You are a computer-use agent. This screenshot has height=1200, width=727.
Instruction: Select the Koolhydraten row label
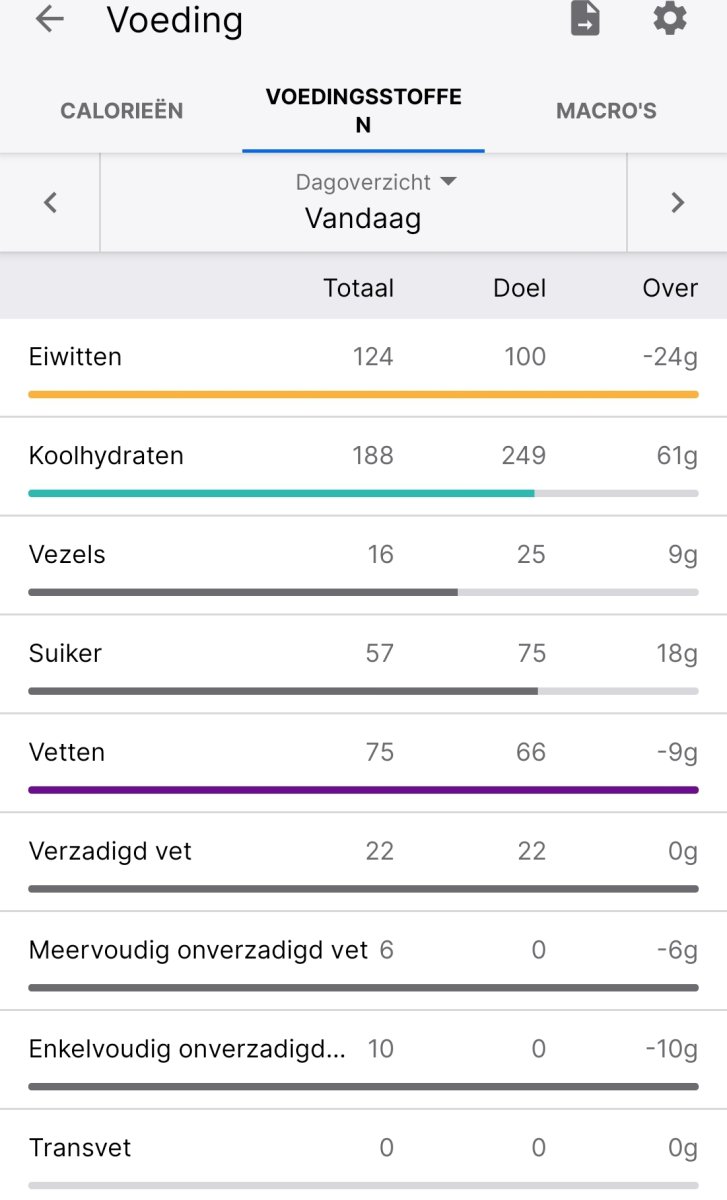106,456
